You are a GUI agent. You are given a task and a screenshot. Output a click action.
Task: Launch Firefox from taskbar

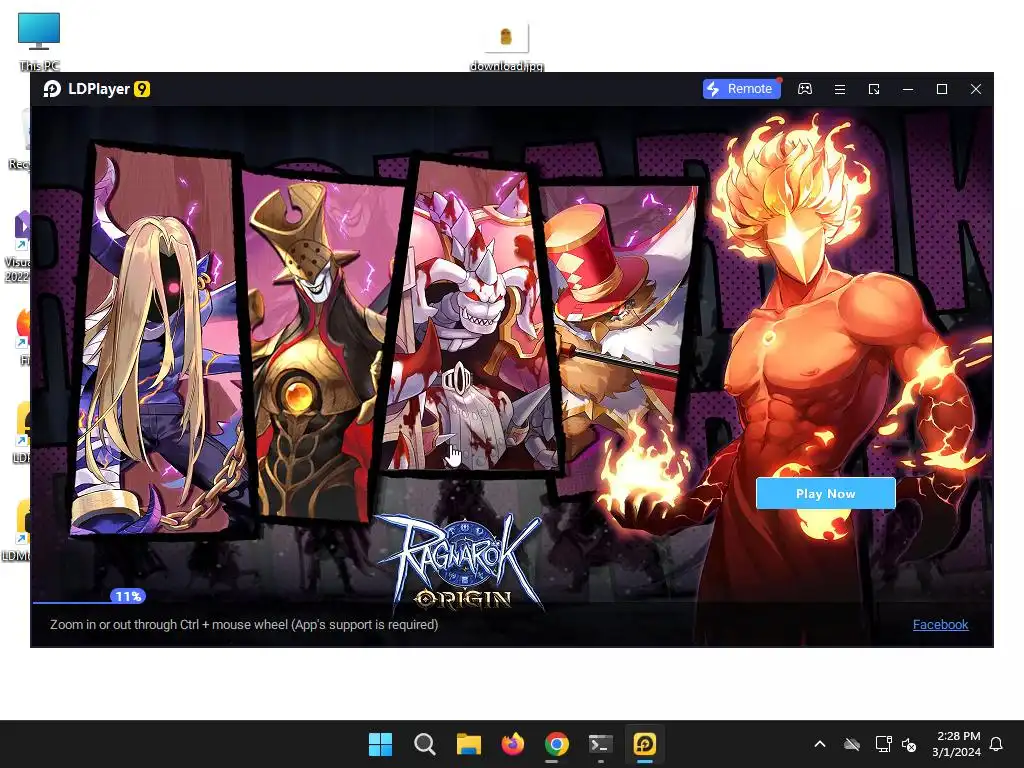click(513, 744)
